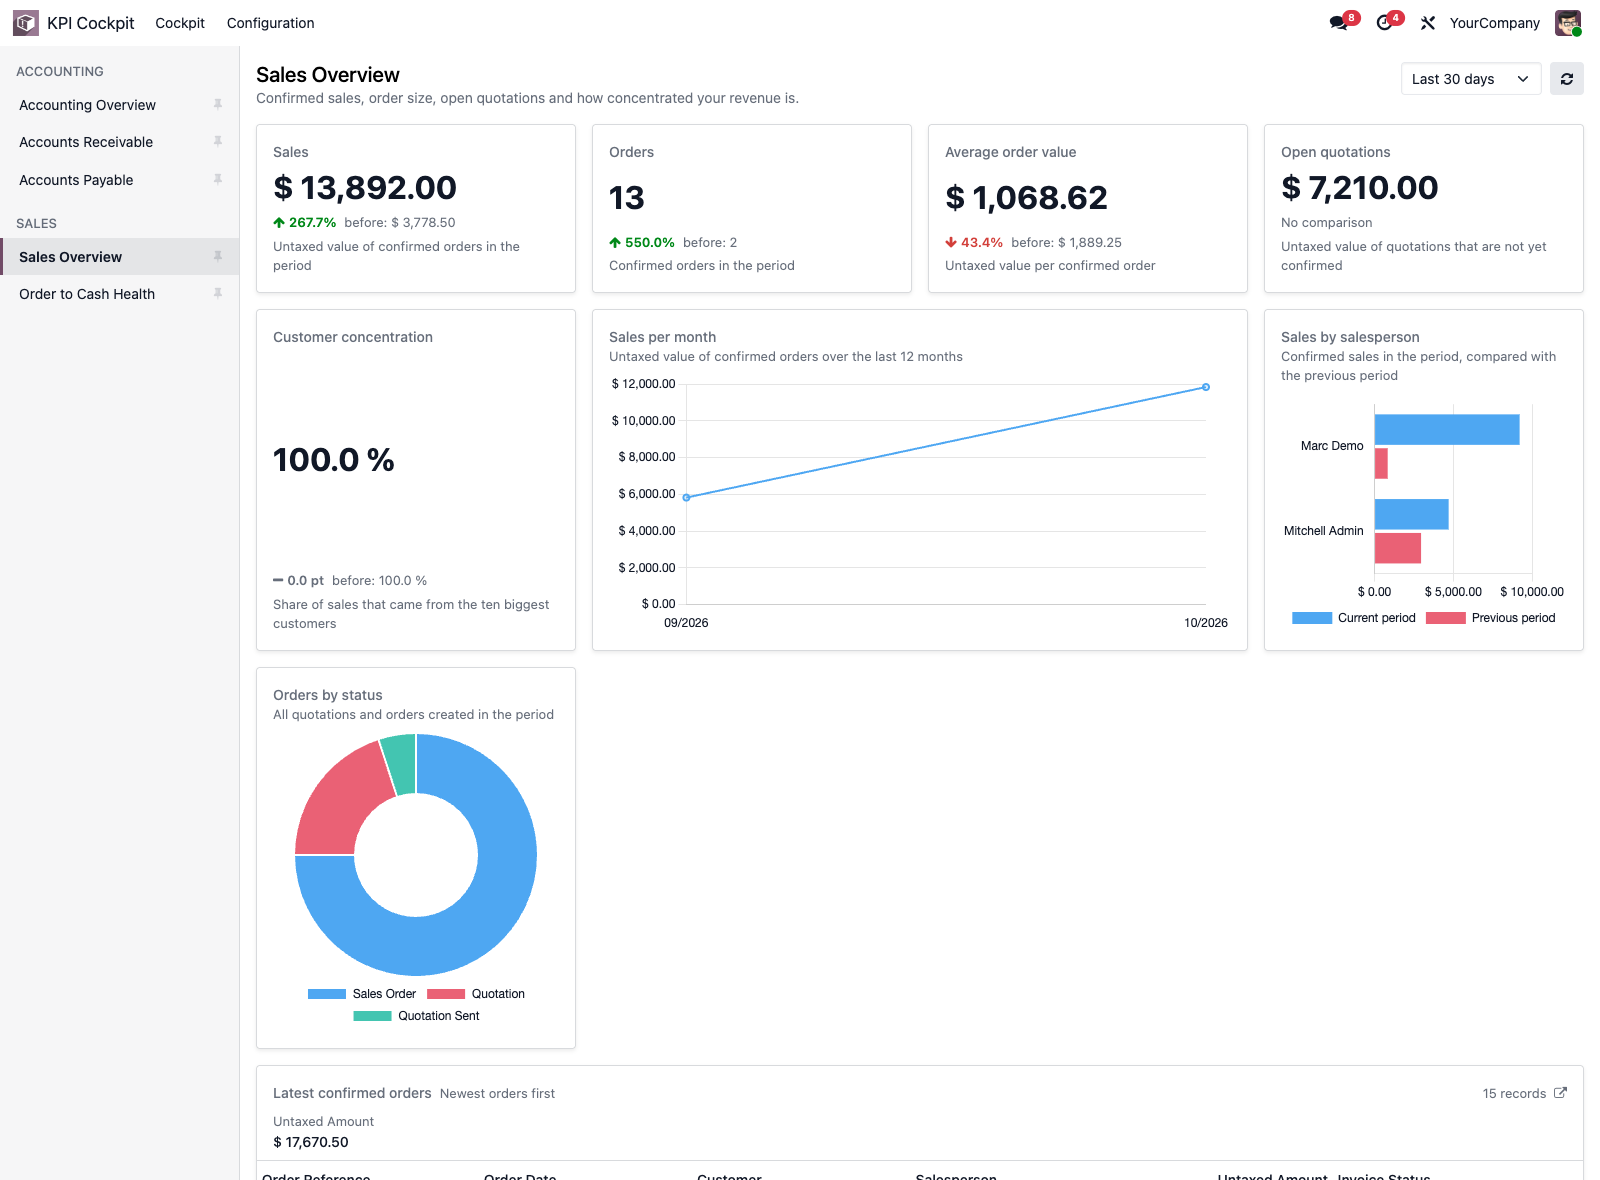
Task: Open Accounts Payable dashboard
Action: (76, 180)
